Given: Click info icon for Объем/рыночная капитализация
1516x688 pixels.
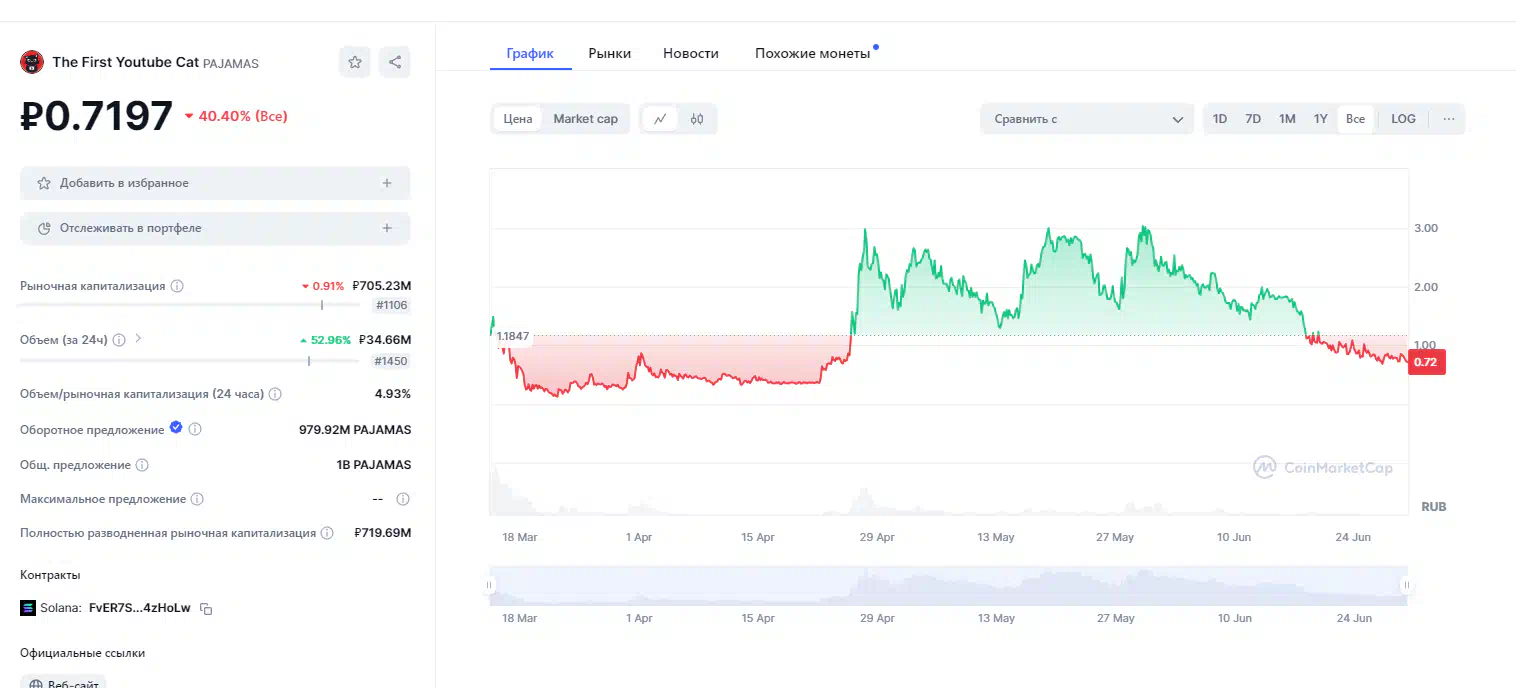Looking at the screenshot, I should (275, 394).
